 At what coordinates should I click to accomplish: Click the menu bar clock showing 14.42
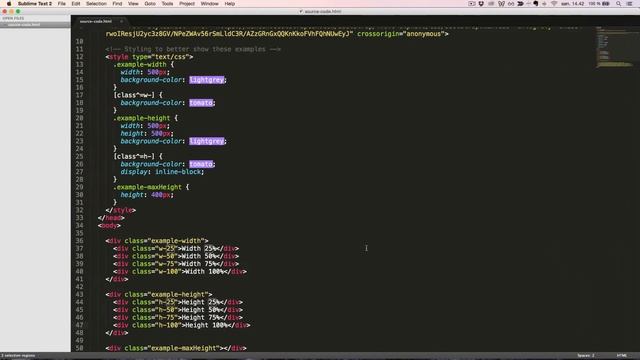pos(572,4)
